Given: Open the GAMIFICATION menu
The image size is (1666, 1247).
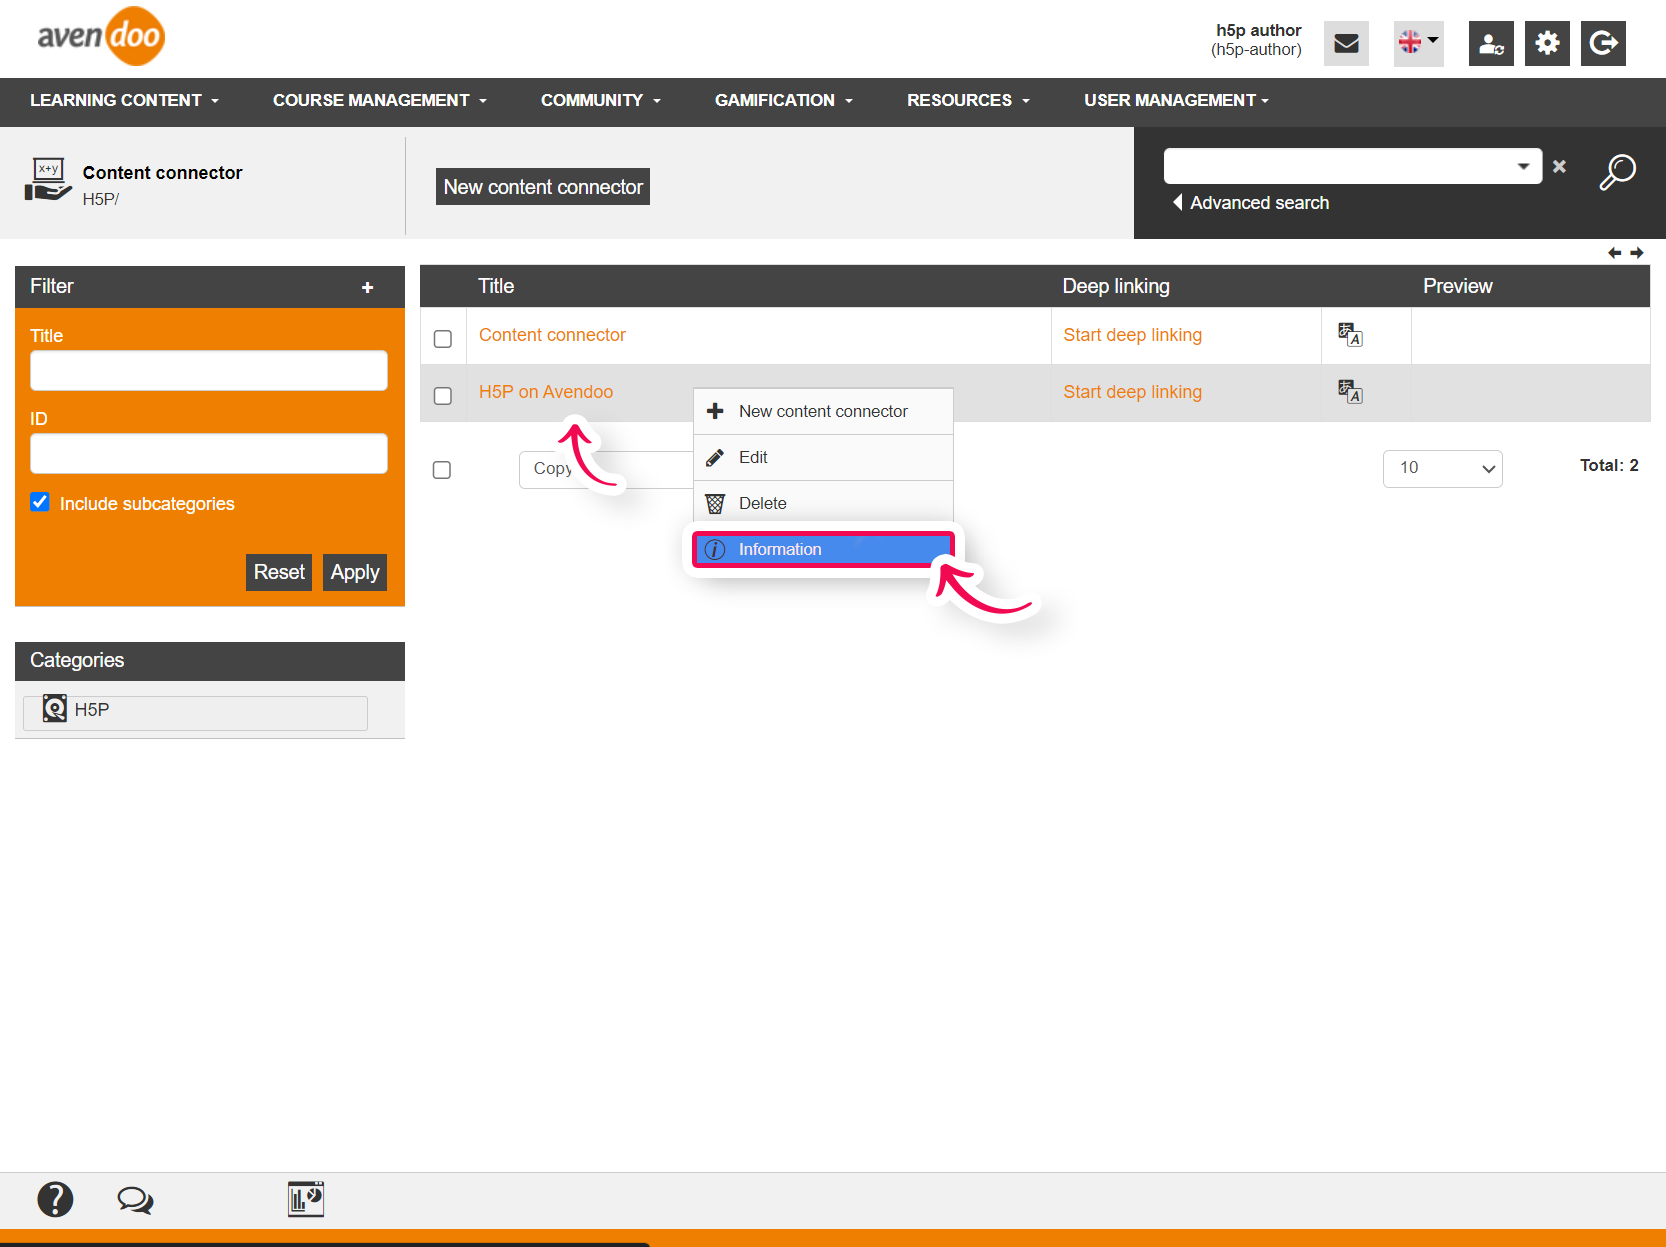Looking at the screenshot, I should pos(784,100).
